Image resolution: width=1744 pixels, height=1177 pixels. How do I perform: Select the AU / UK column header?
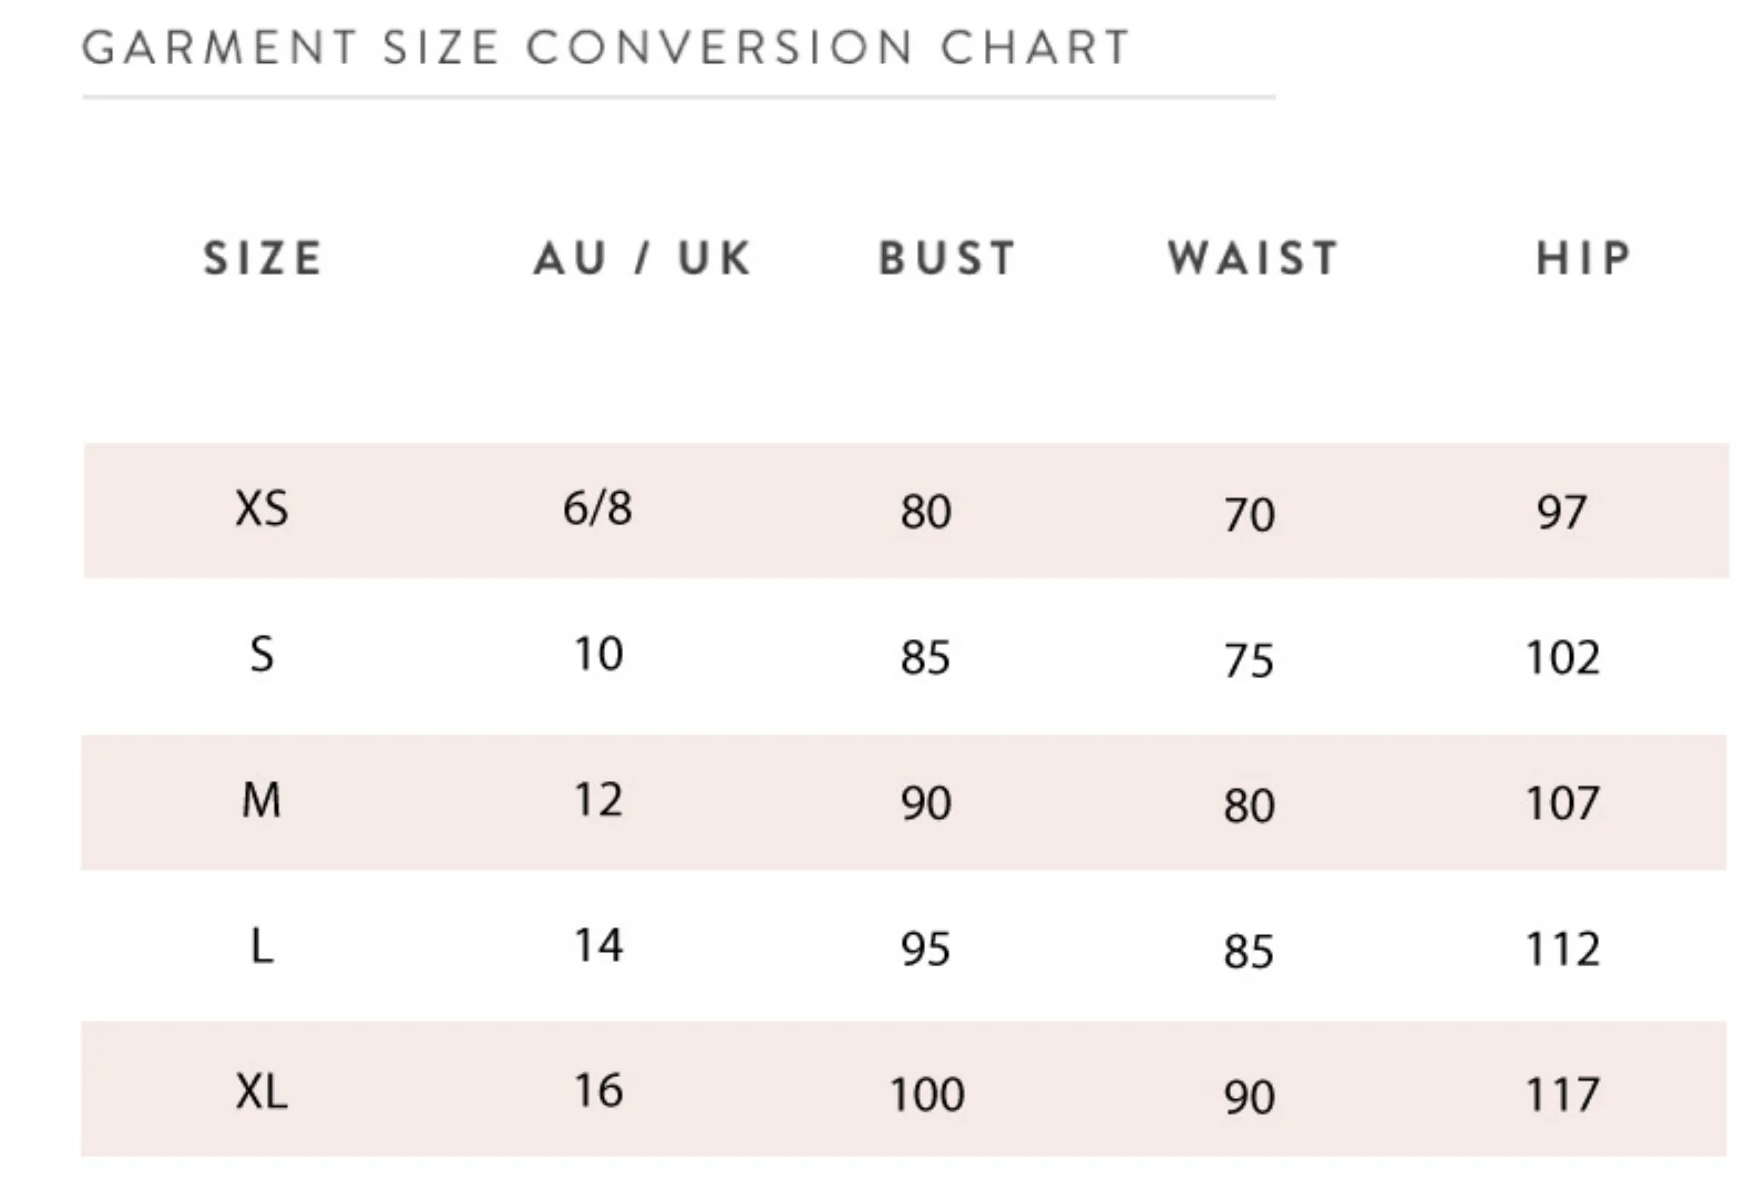[642, 258]
